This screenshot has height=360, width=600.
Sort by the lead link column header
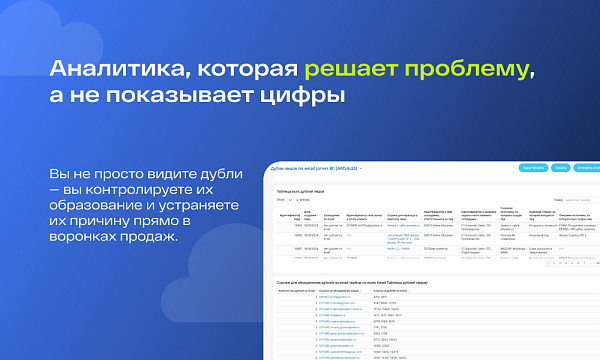tap(403, 217)
